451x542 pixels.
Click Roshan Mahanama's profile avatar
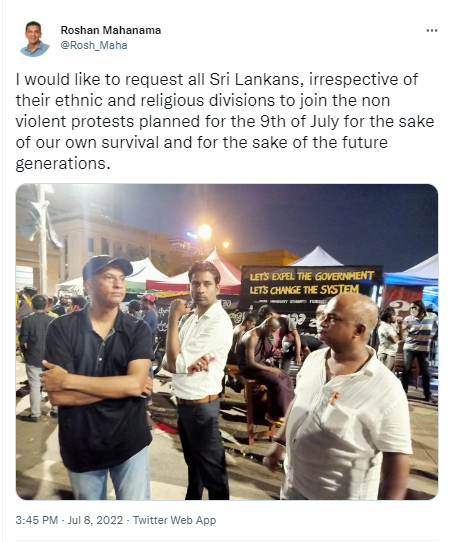(x=34, y=38)
